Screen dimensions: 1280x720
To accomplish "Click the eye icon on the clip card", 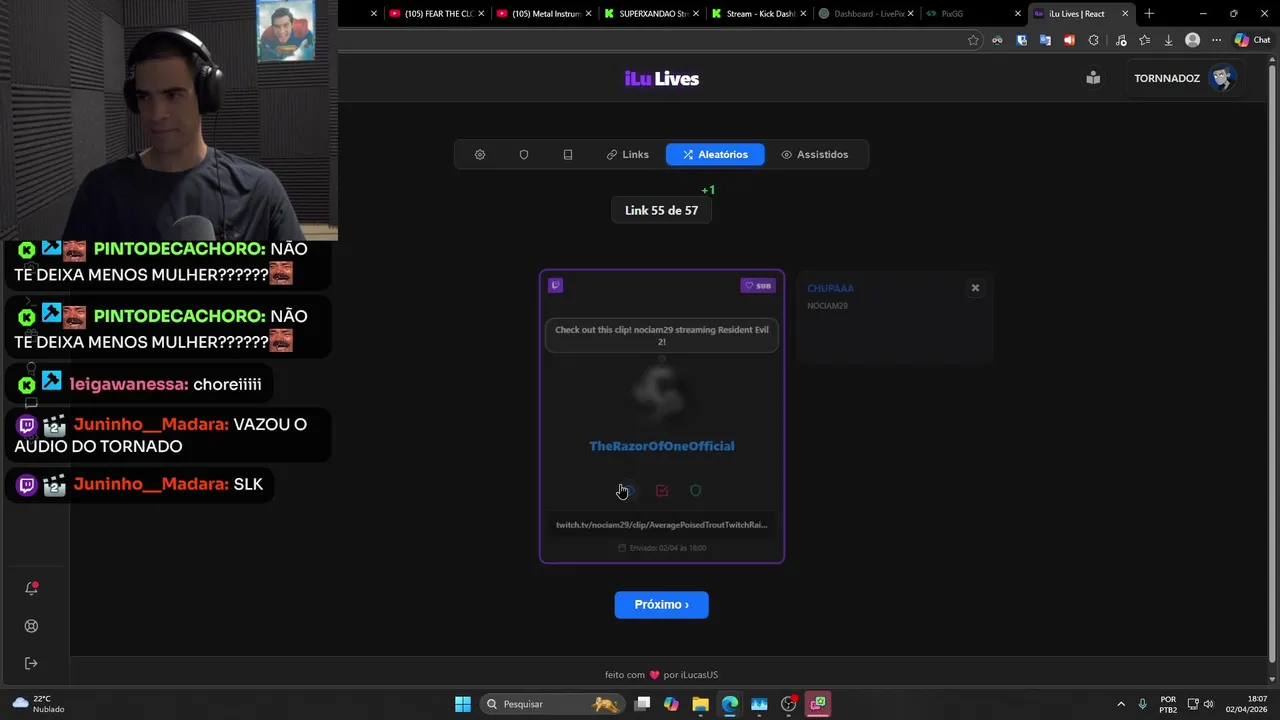I will pos(628,491).
